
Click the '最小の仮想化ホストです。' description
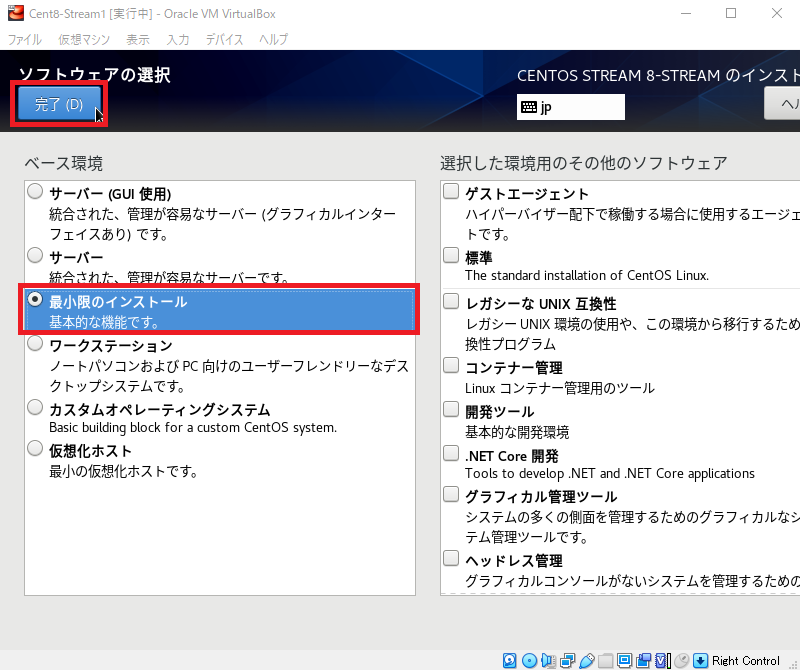123,472
